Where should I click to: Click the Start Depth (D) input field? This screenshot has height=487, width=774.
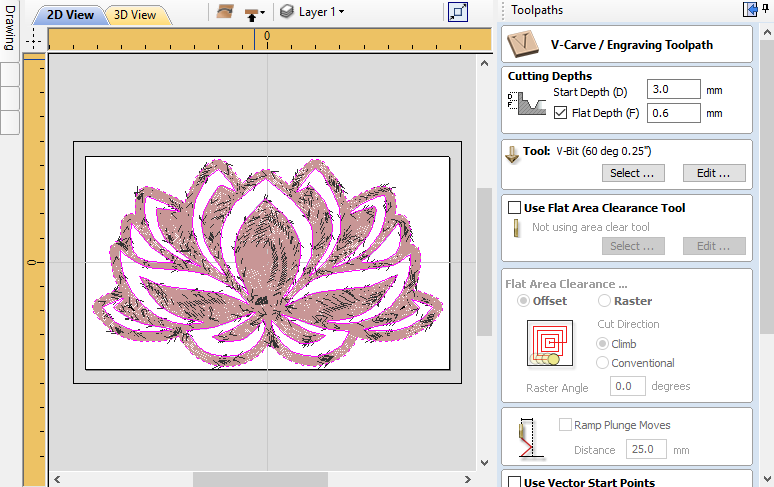click(x=673, y=89)
